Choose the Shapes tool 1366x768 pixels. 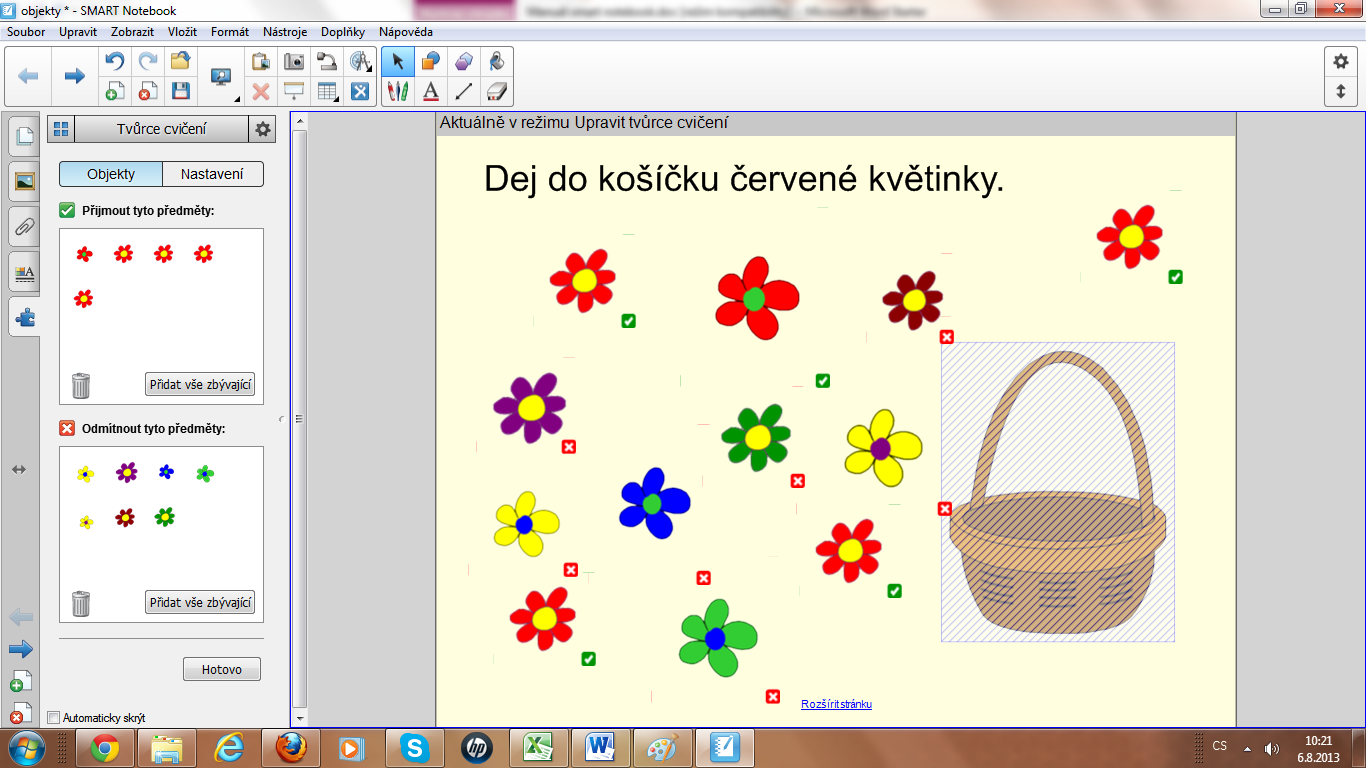tap(431, 62)
